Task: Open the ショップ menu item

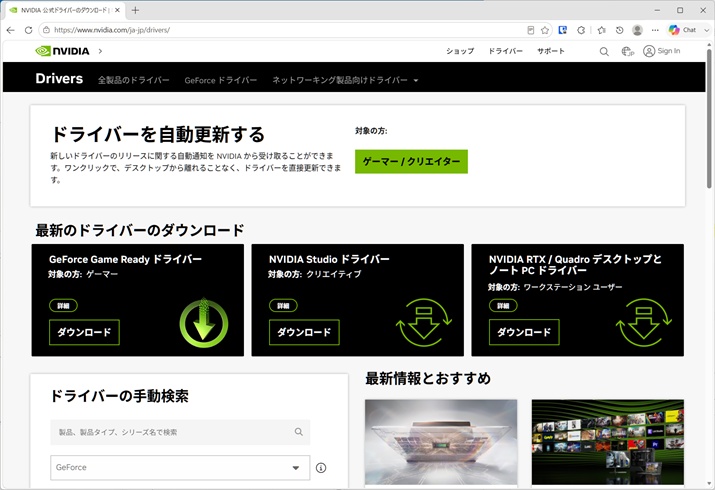Action: point(460,51)
